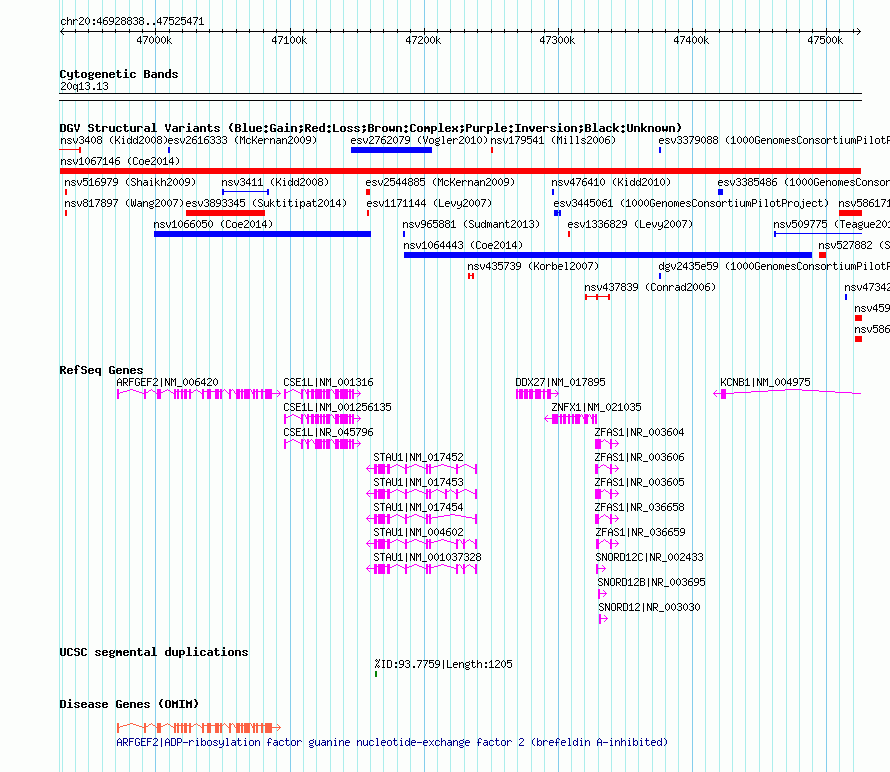Click ZFAS1|NR_036658 transcript label

coord(639,507)
